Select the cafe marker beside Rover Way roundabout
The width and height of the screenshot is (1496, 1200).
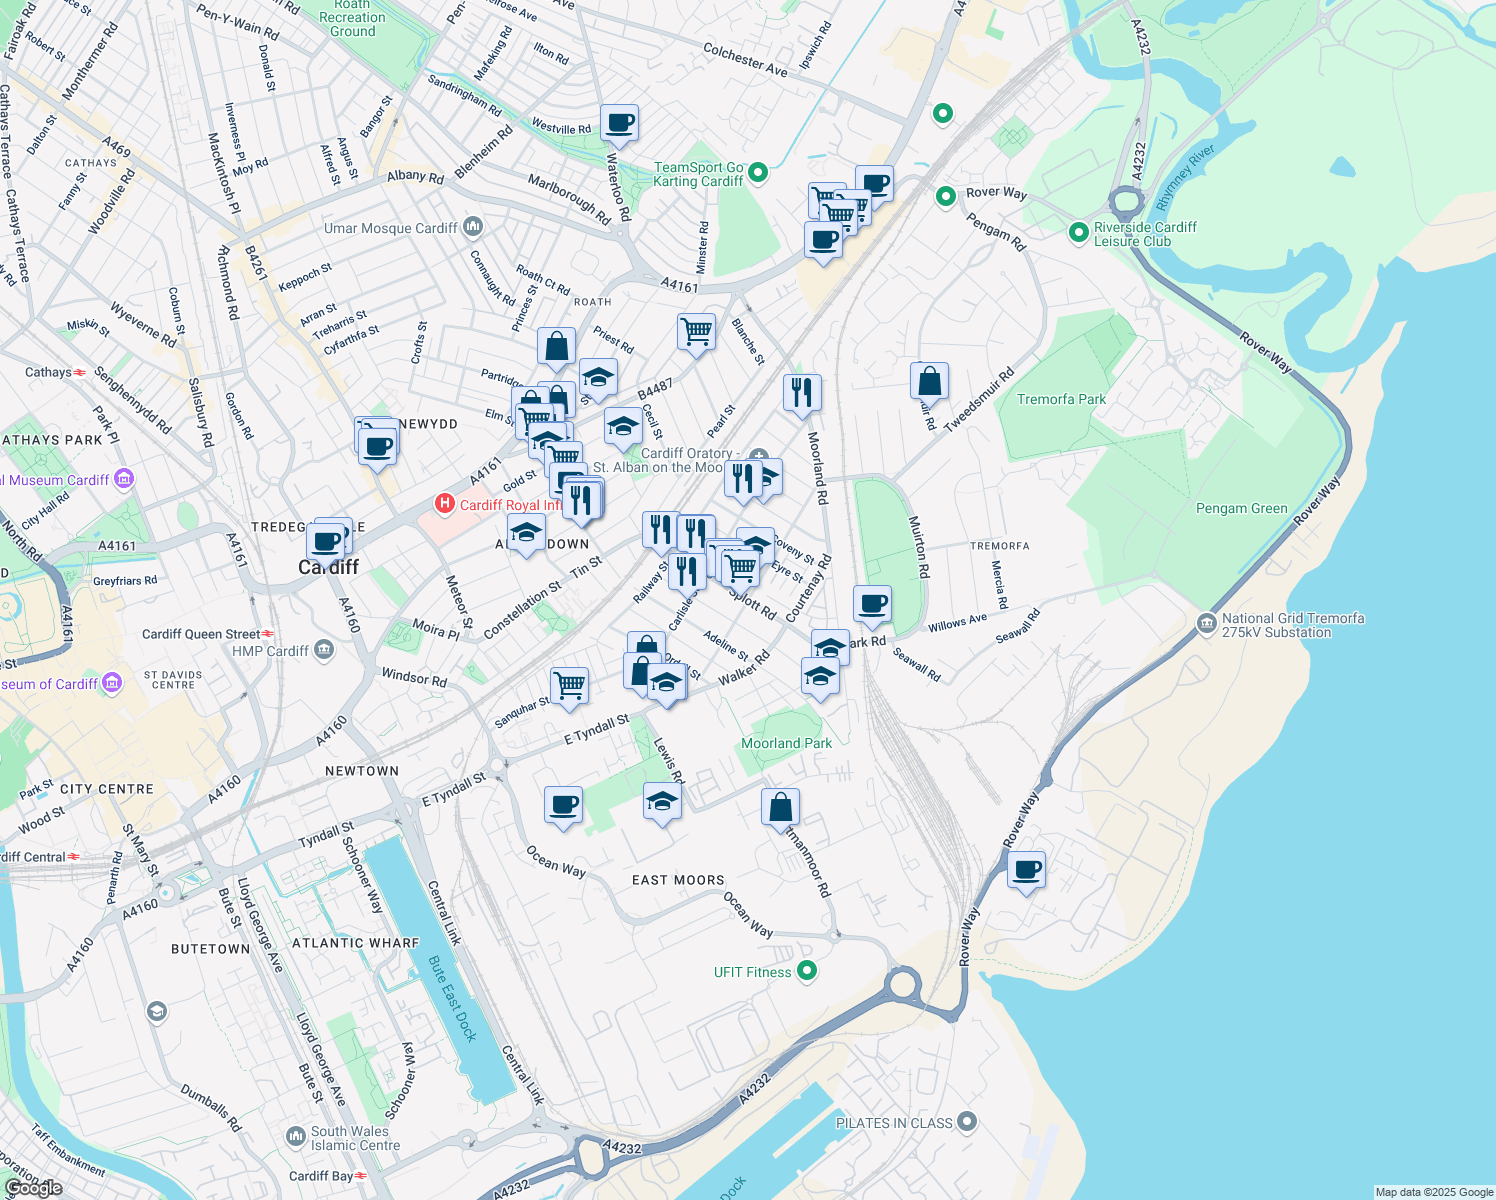pos(875,186)
